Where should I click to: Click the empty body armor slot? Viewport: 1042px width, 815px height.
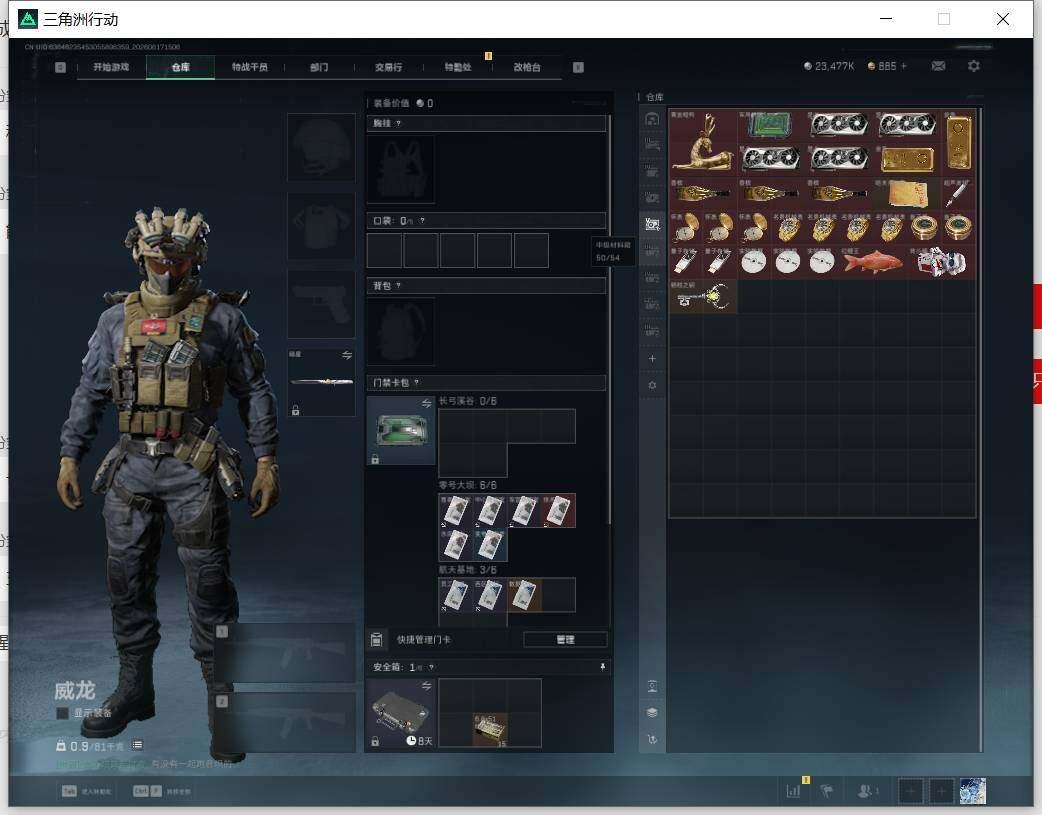321,227
